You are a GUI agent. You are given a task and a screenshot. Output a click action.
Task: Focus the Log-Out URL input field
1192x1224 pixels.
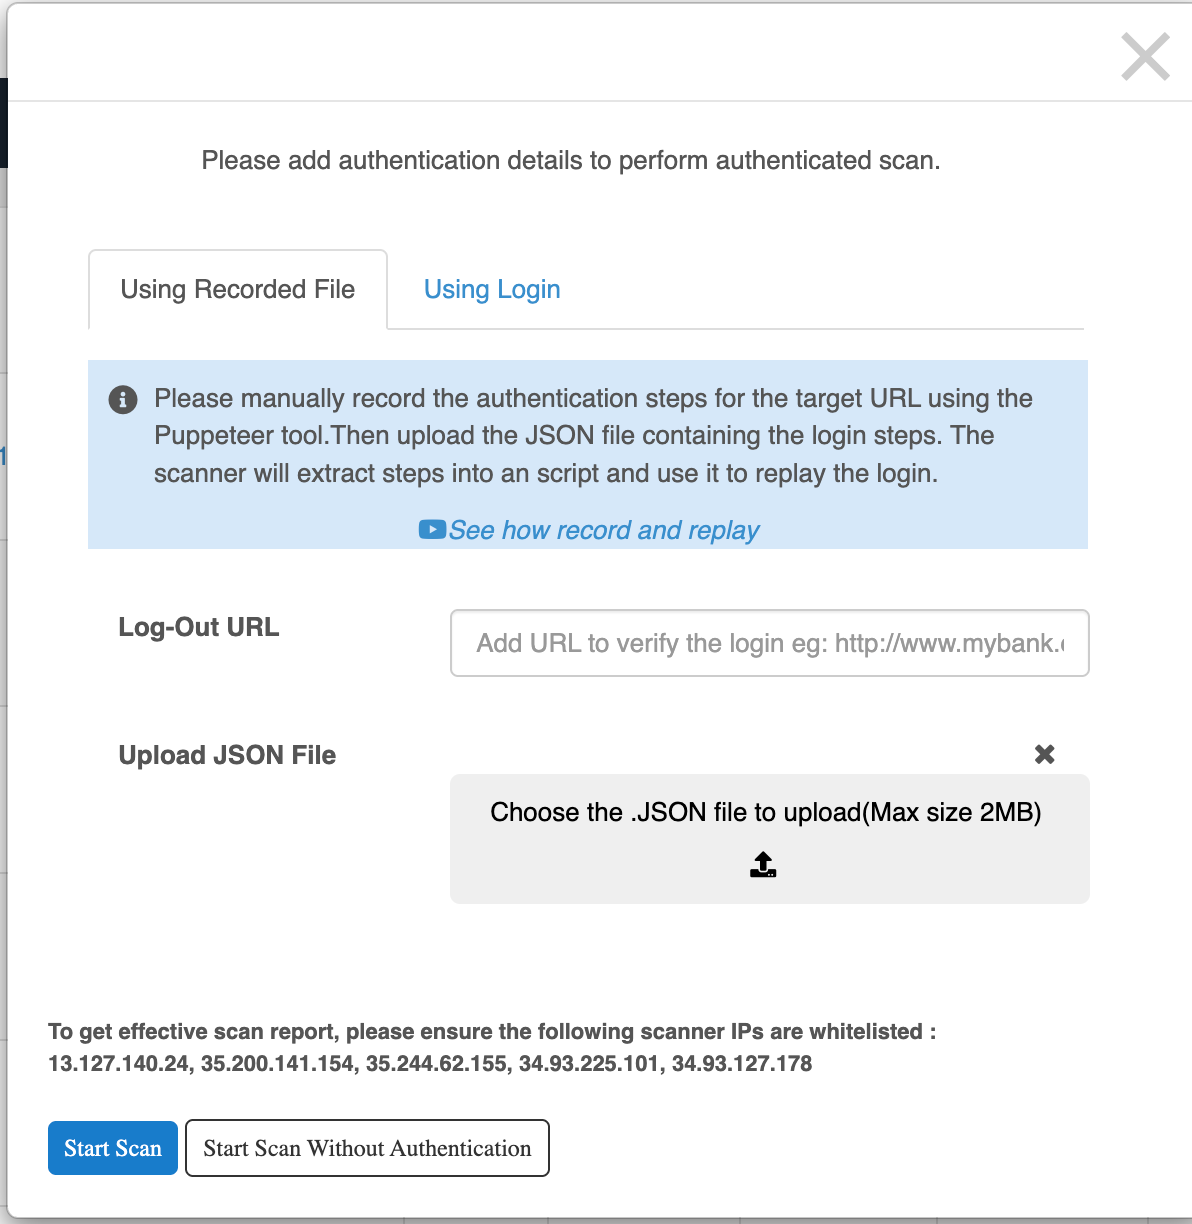pos(769,643)
